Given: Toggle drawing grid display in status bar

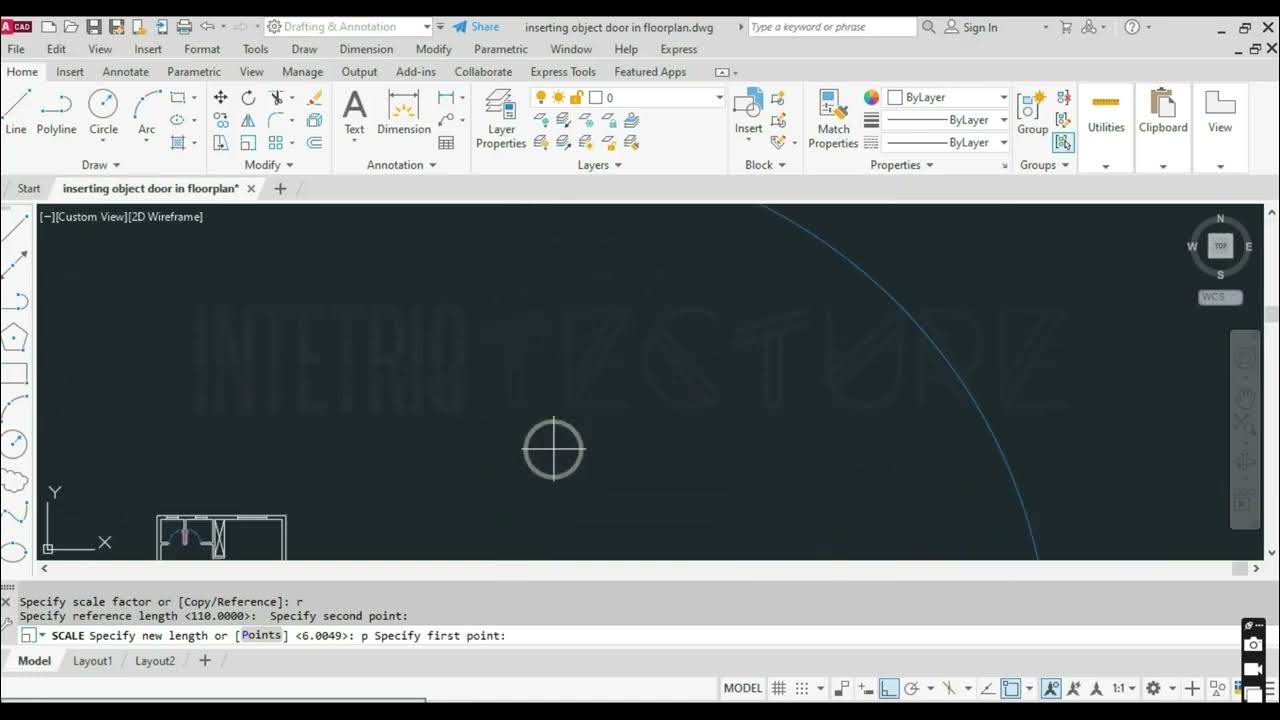Looking at the screenshot, I should (x=779, y=688).
